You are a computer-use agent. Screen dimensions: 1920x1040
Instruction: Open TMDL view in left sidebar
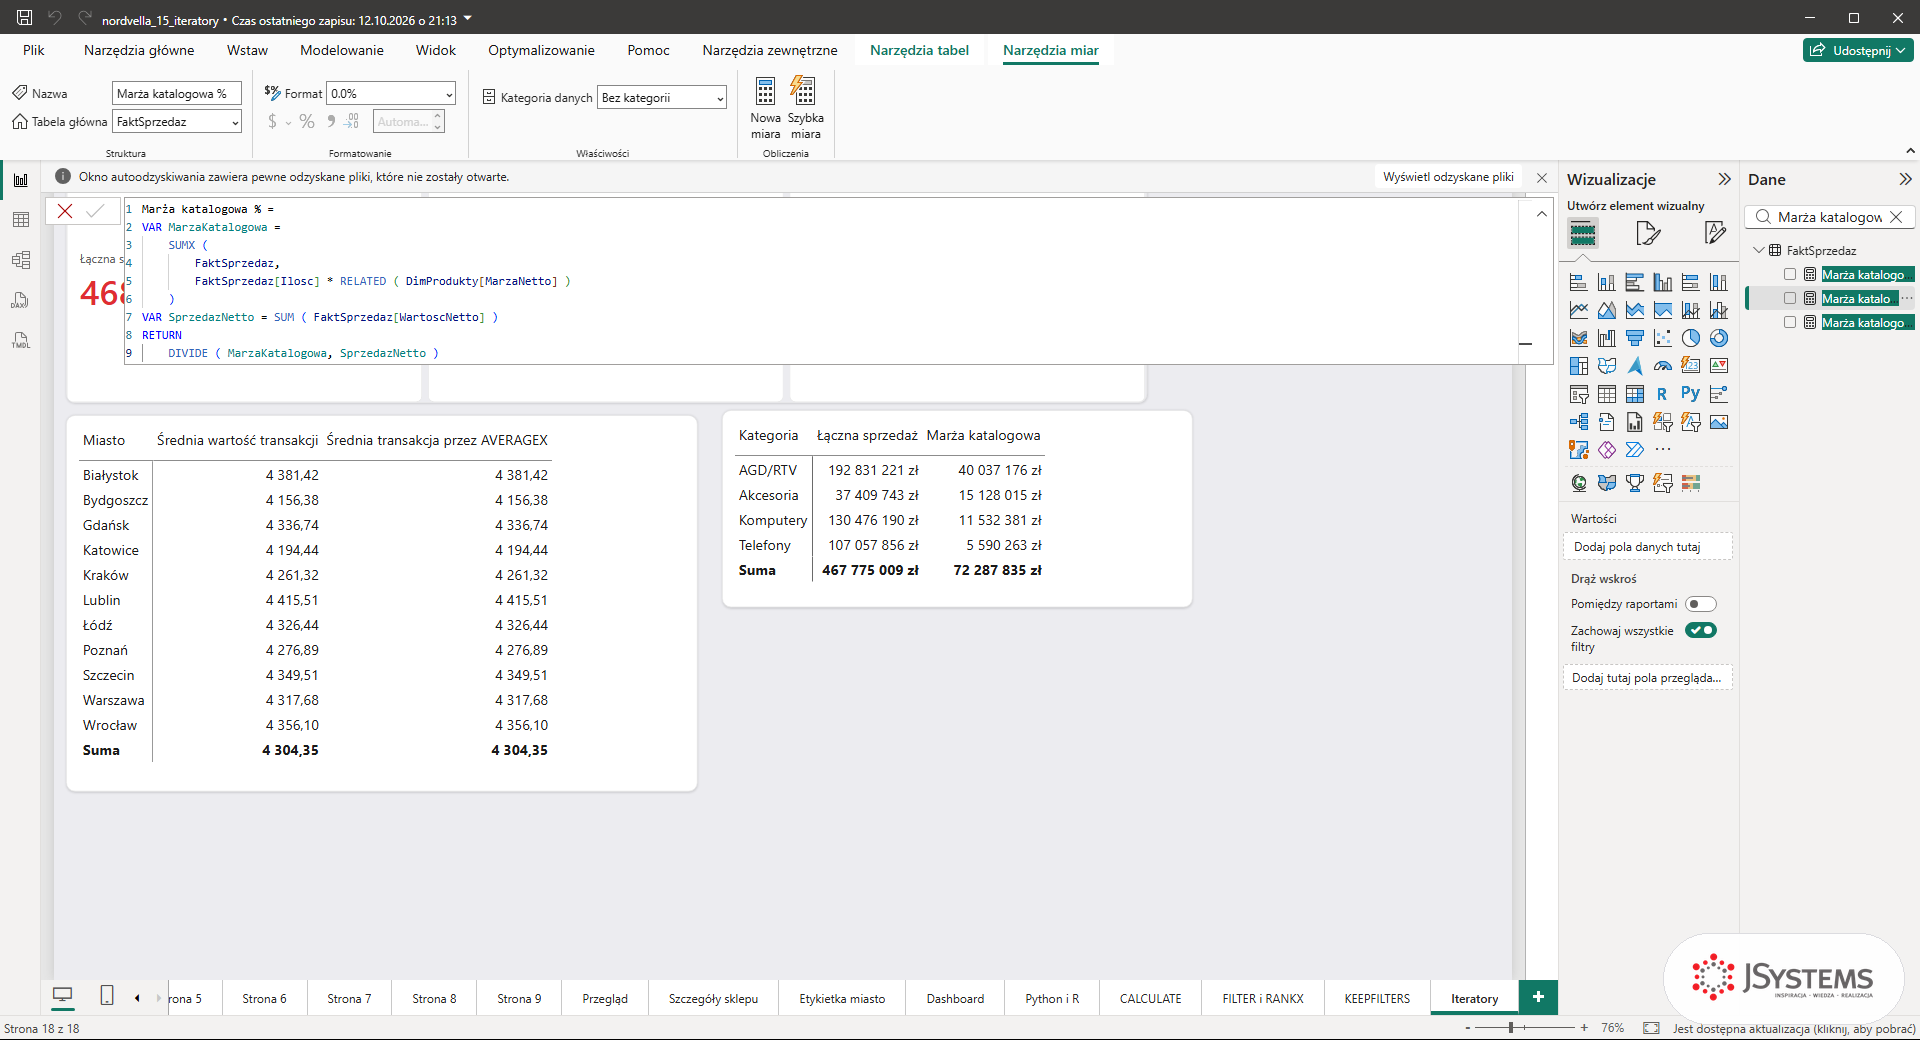(x=21, y=340)
